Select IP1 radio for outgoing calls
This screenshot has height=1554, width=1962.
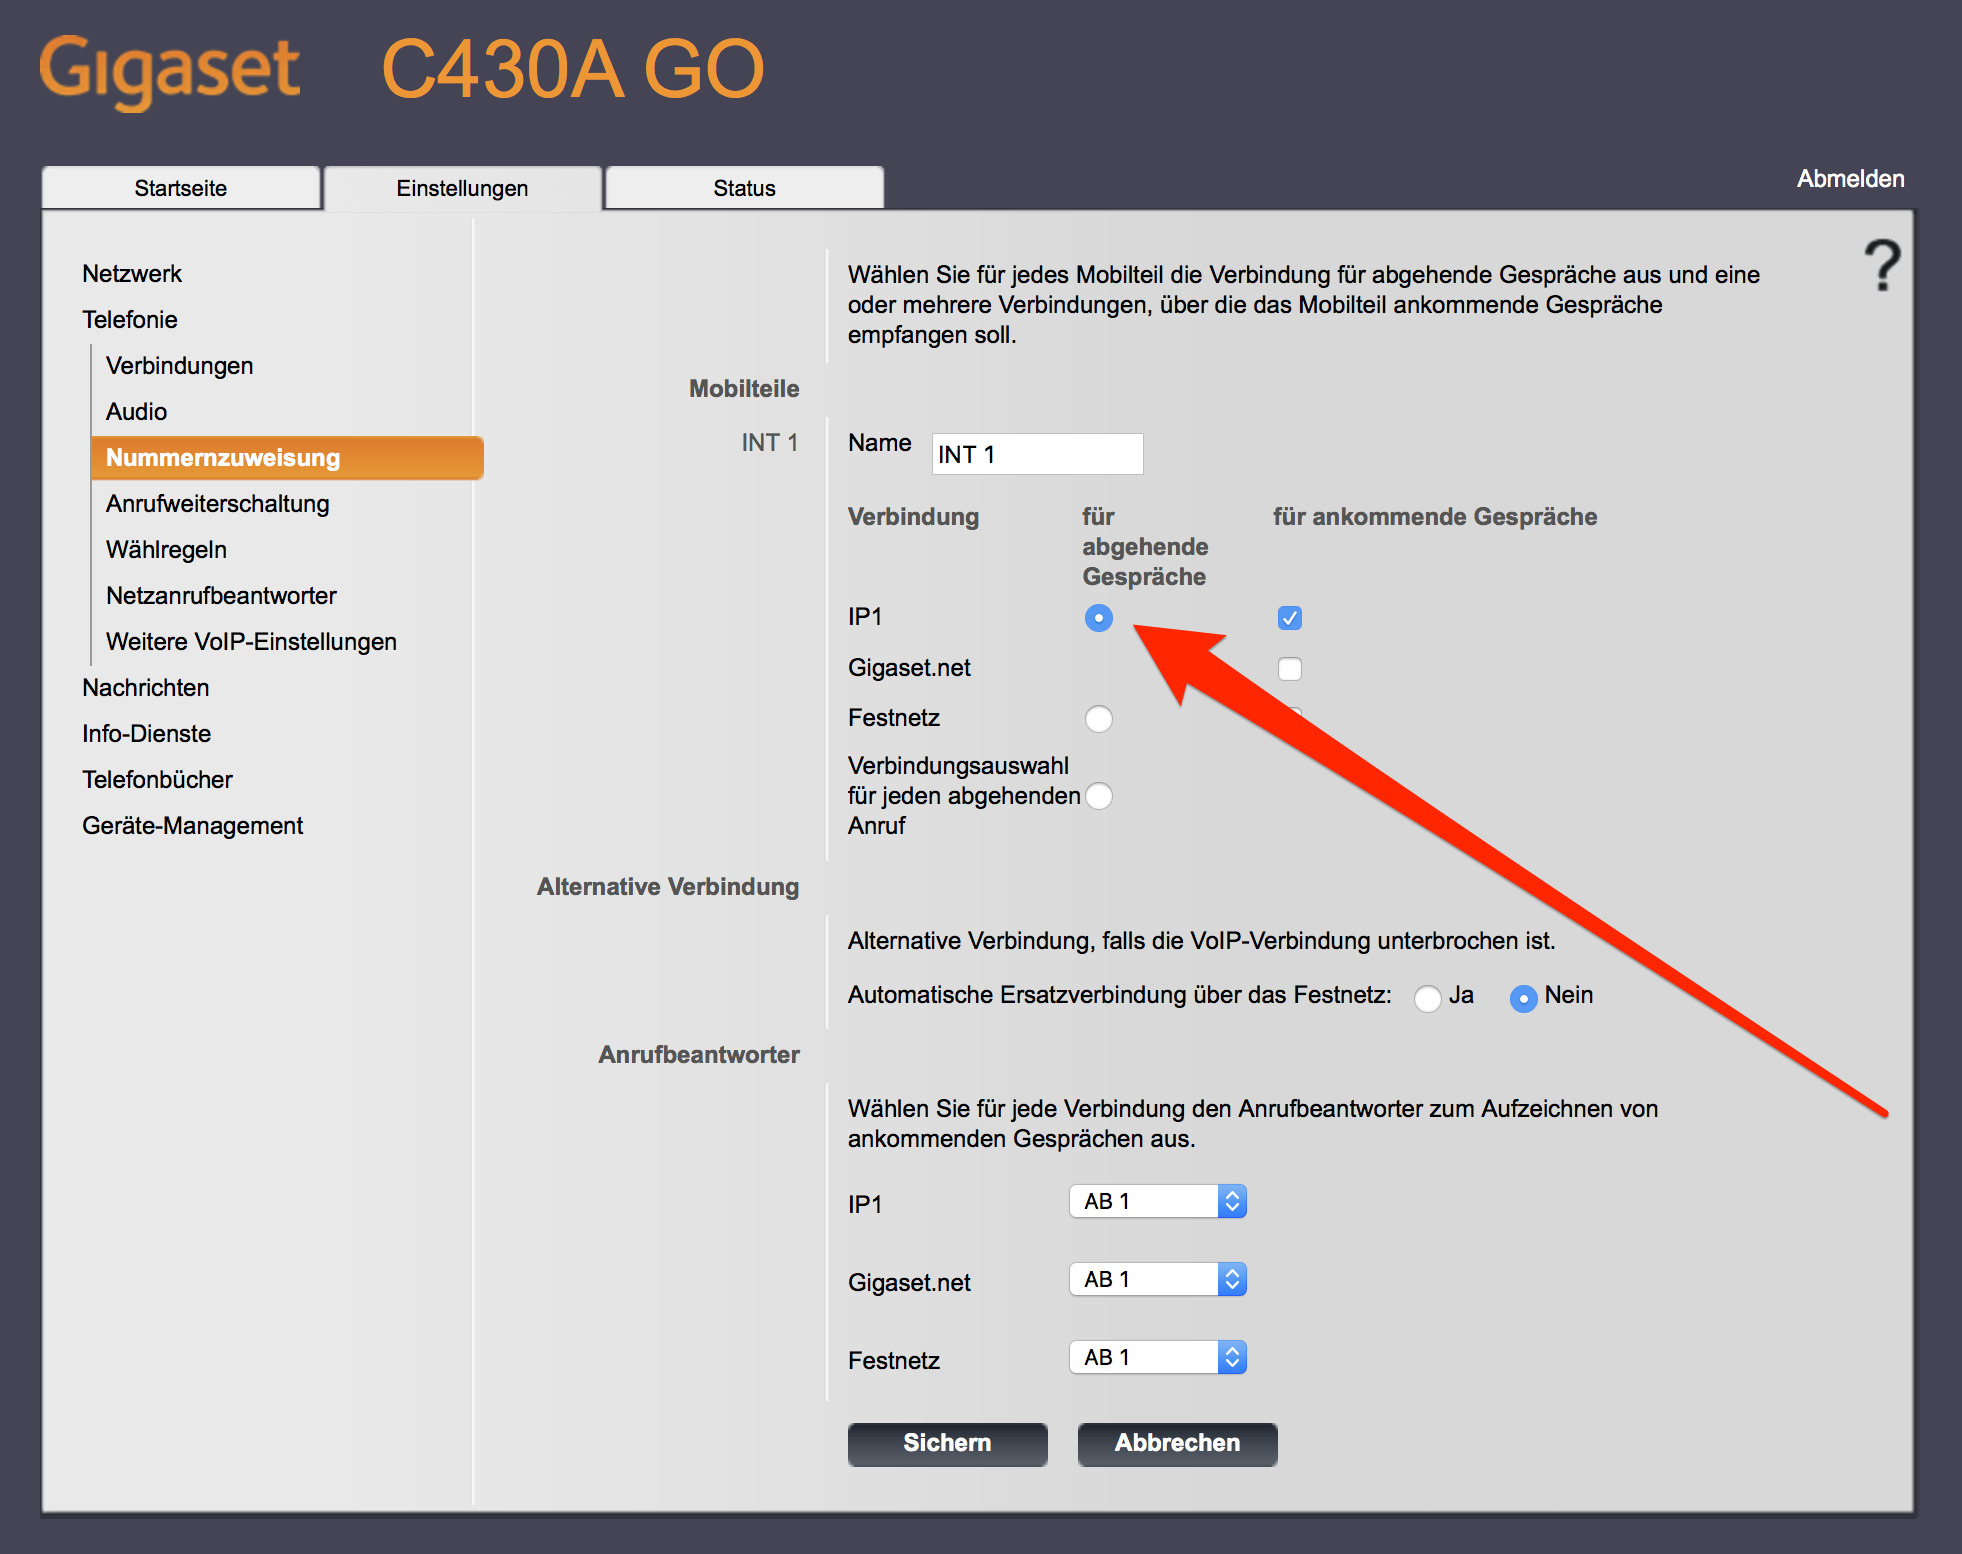[x=1098, y=618]
